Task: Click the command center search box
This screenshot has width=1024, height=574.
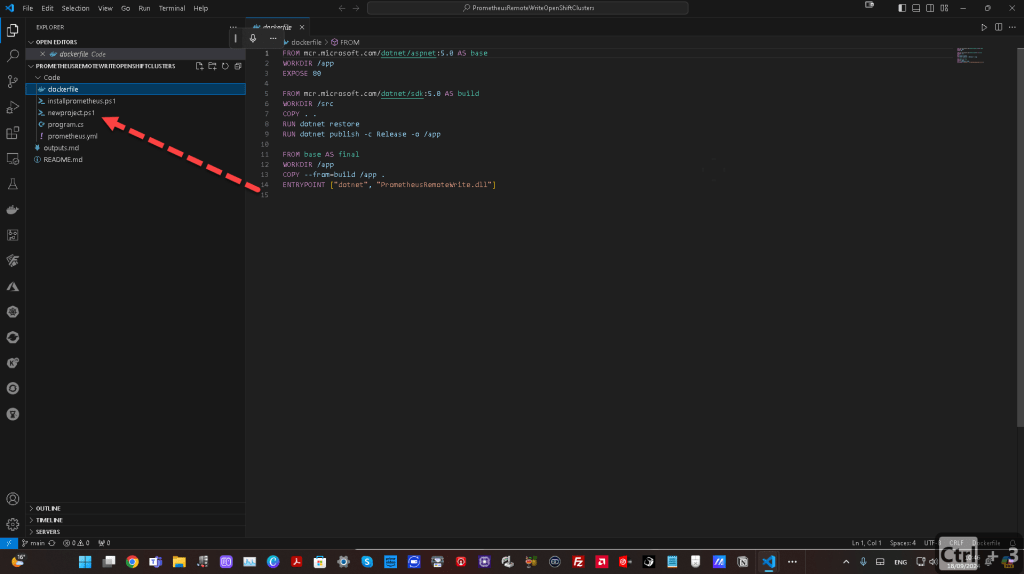Action: point(528,8)
